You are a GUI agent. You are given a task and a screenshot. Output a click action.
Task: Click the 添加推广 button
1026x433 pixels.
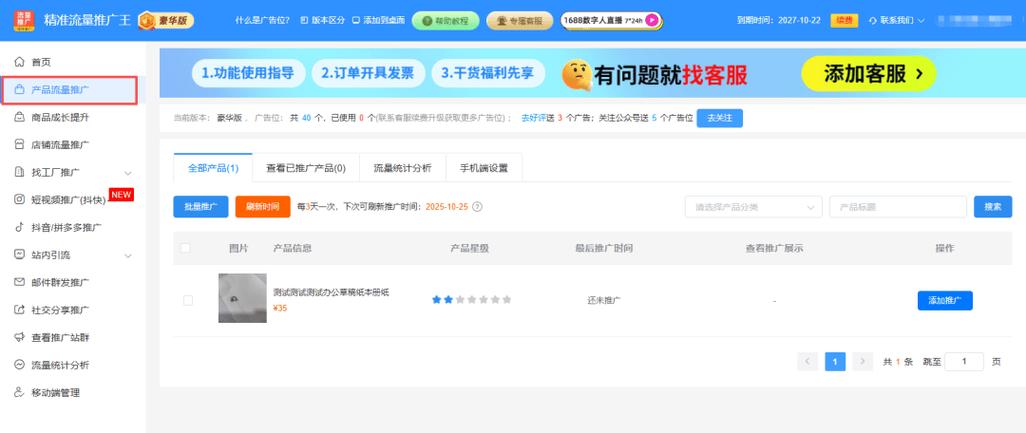[945, 300]
